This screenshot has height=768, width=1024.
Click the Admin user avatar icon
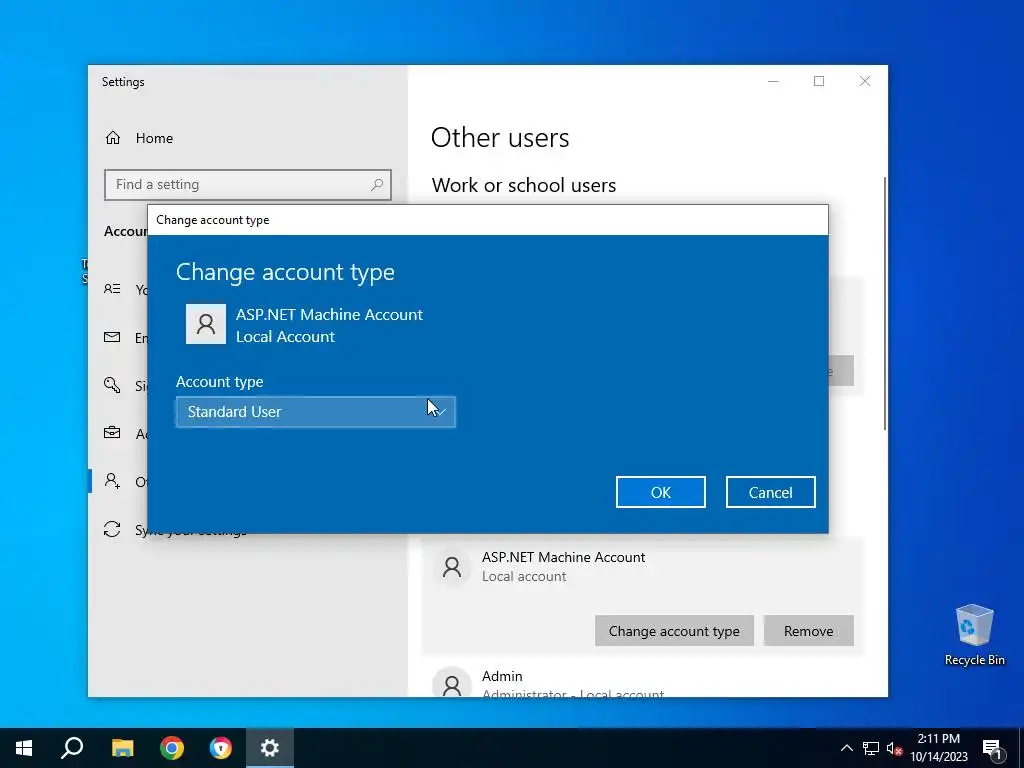coord(452,682)
